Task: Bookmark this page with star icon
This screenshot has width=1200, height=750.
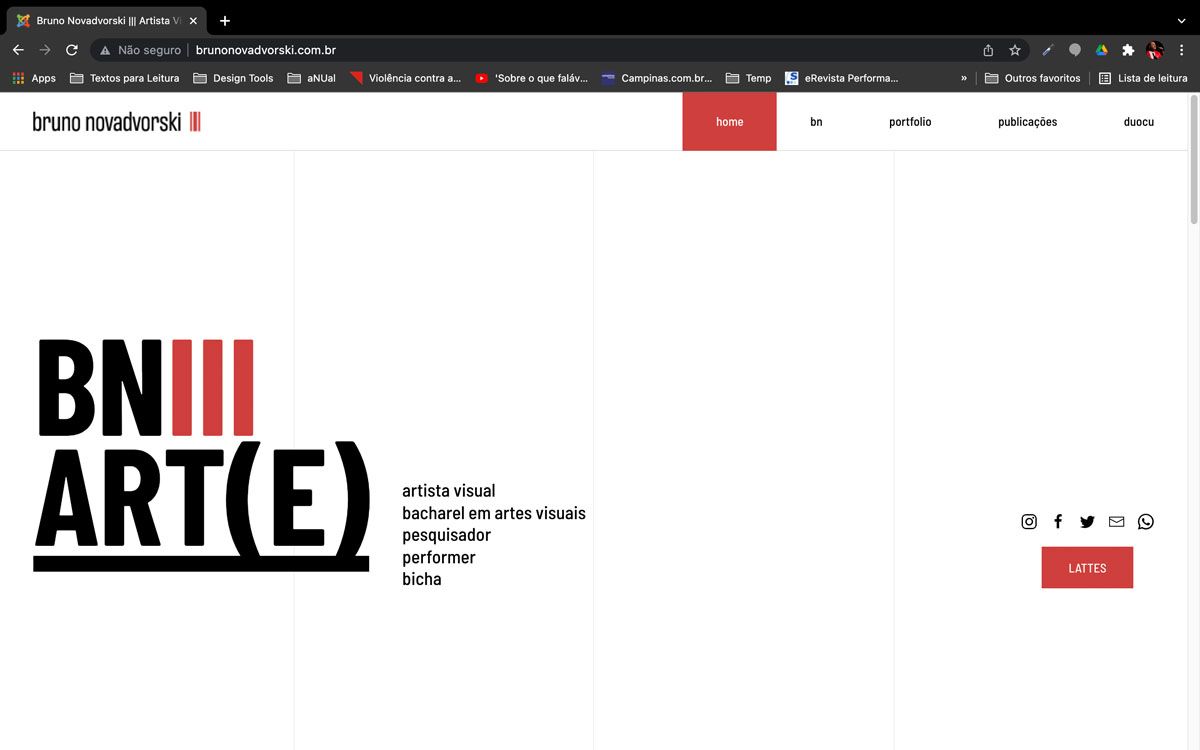Action: pos(1015,50)
